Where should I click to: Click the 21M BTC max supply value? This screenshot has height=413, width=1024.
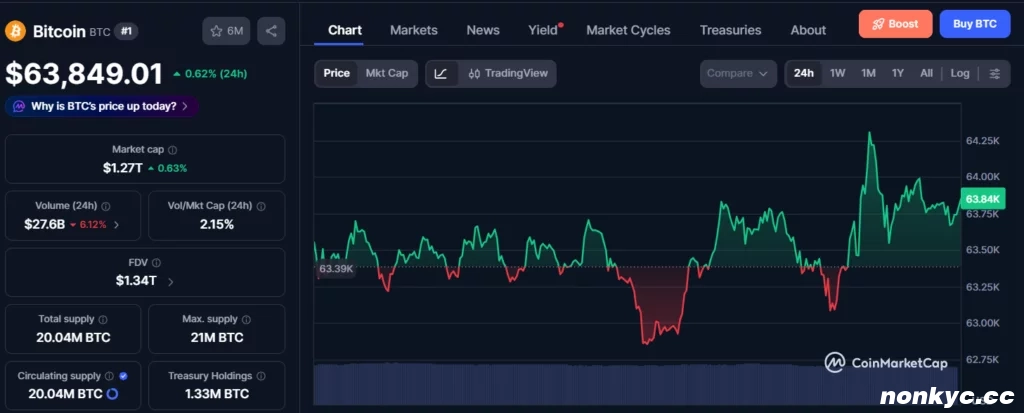point(217,338)
